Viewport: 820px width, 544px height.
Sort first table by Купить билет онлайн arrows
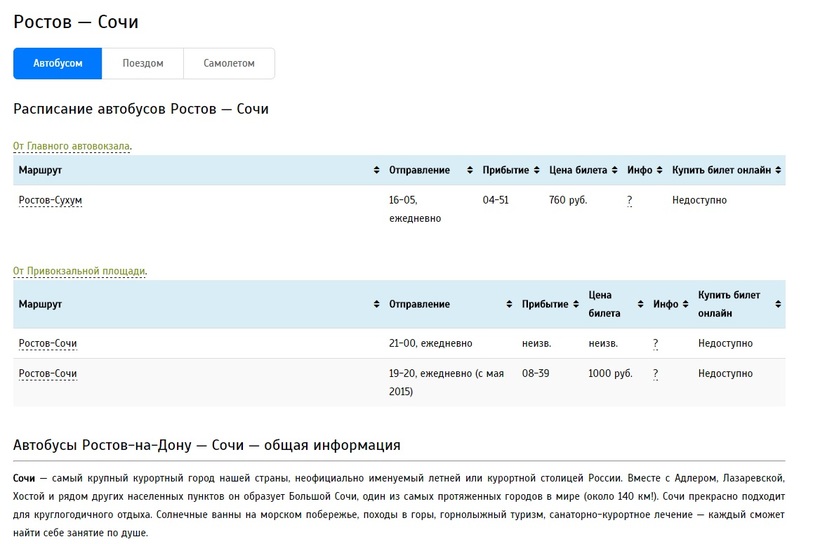click(x=778, y=170)
